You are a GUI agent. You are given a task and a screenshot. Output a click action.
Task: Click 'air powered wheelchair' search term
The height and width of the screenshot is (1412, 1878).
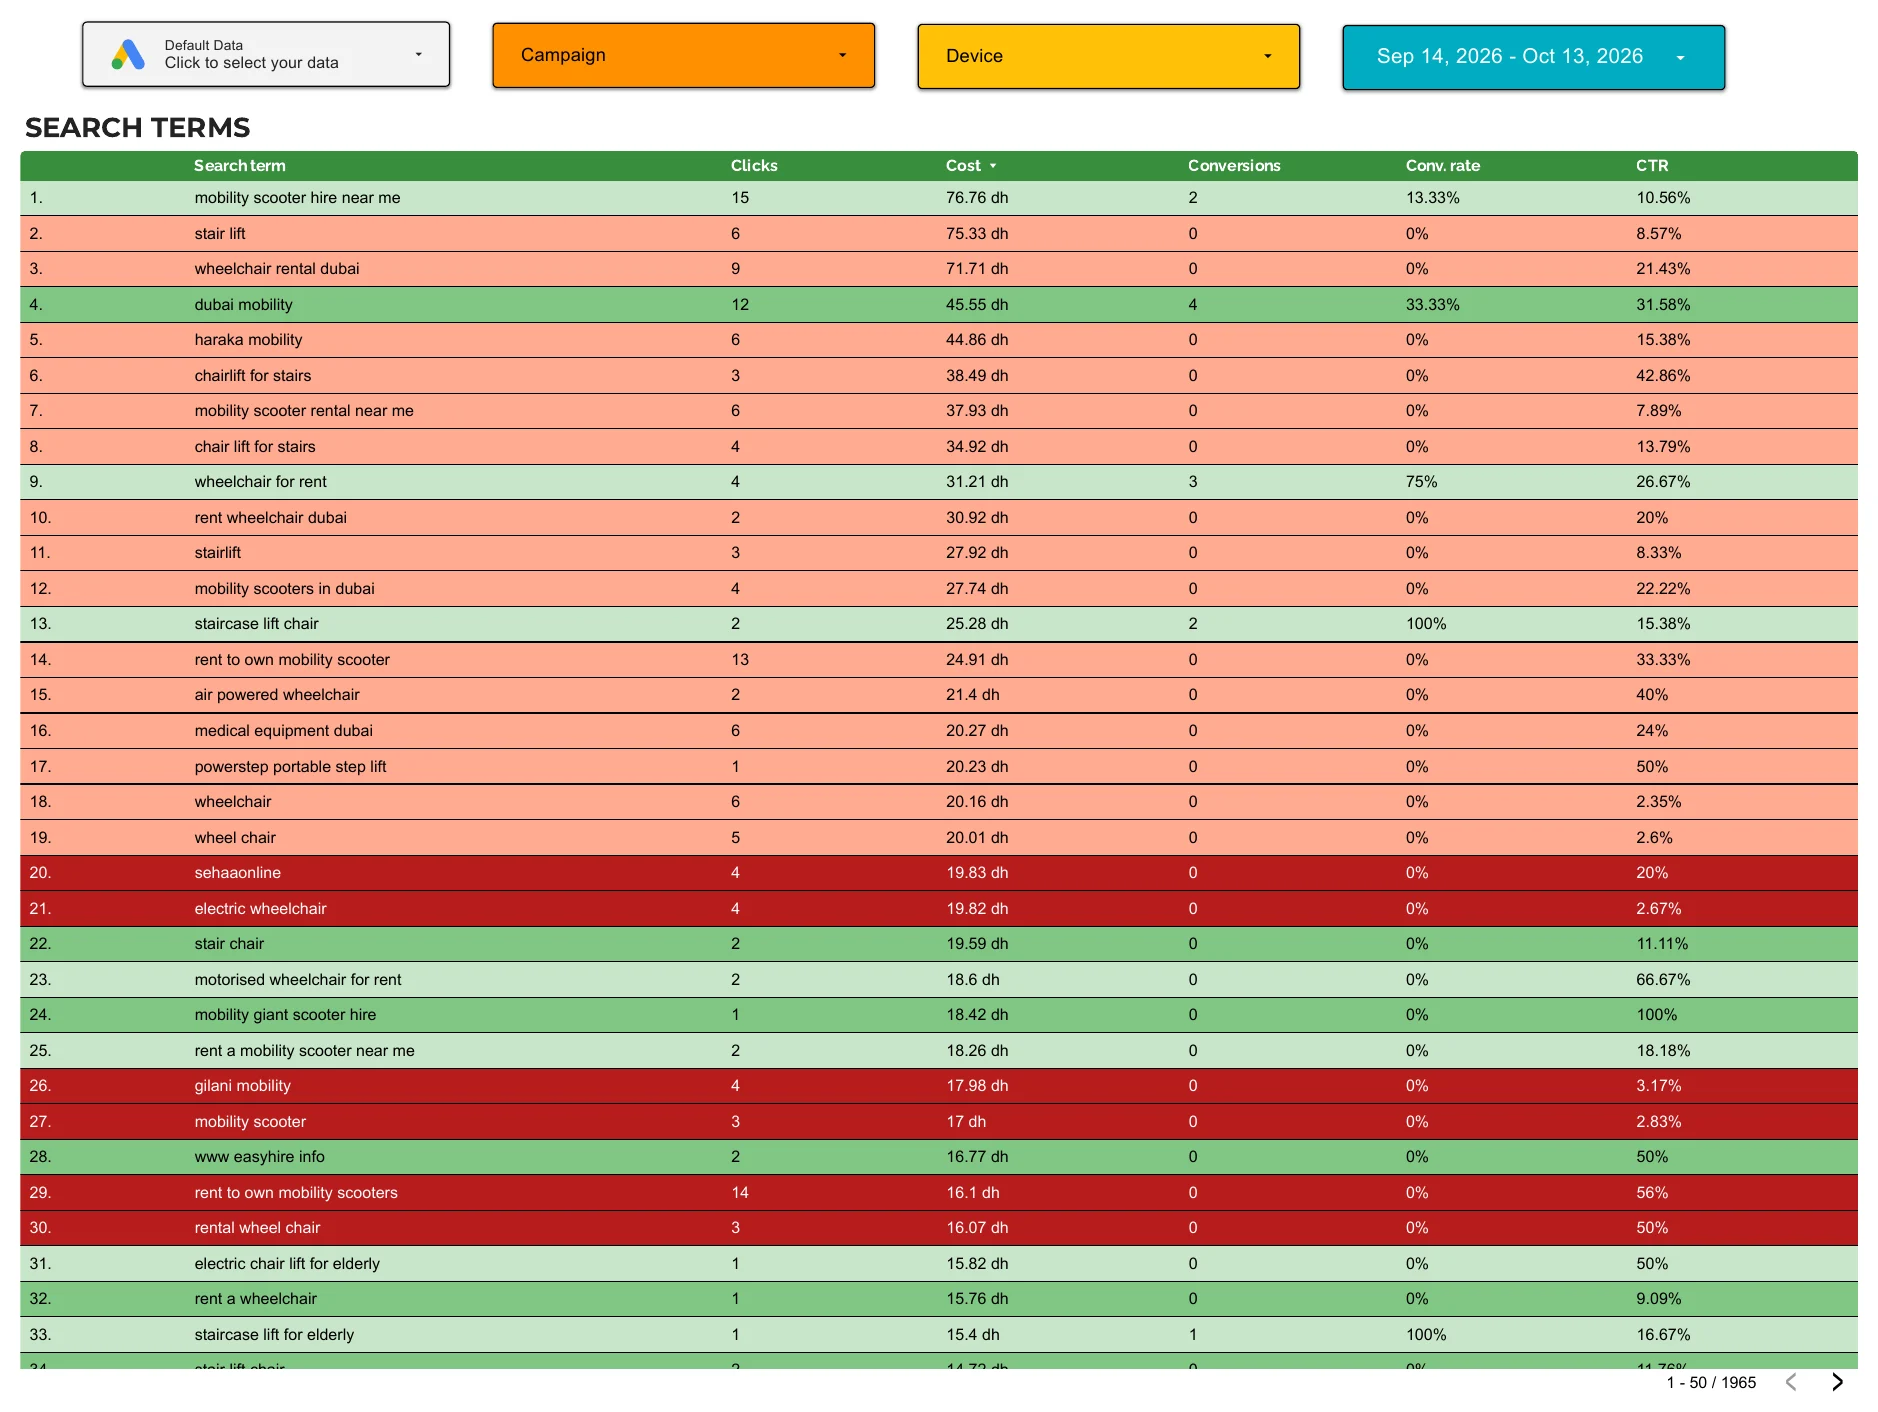click(277, 695)
